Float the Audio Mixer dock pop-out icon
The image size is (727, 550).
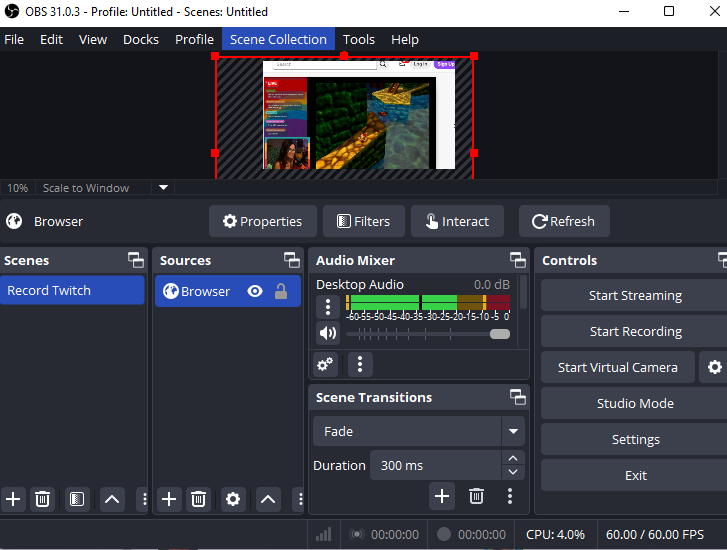click(x=517, y=260)
